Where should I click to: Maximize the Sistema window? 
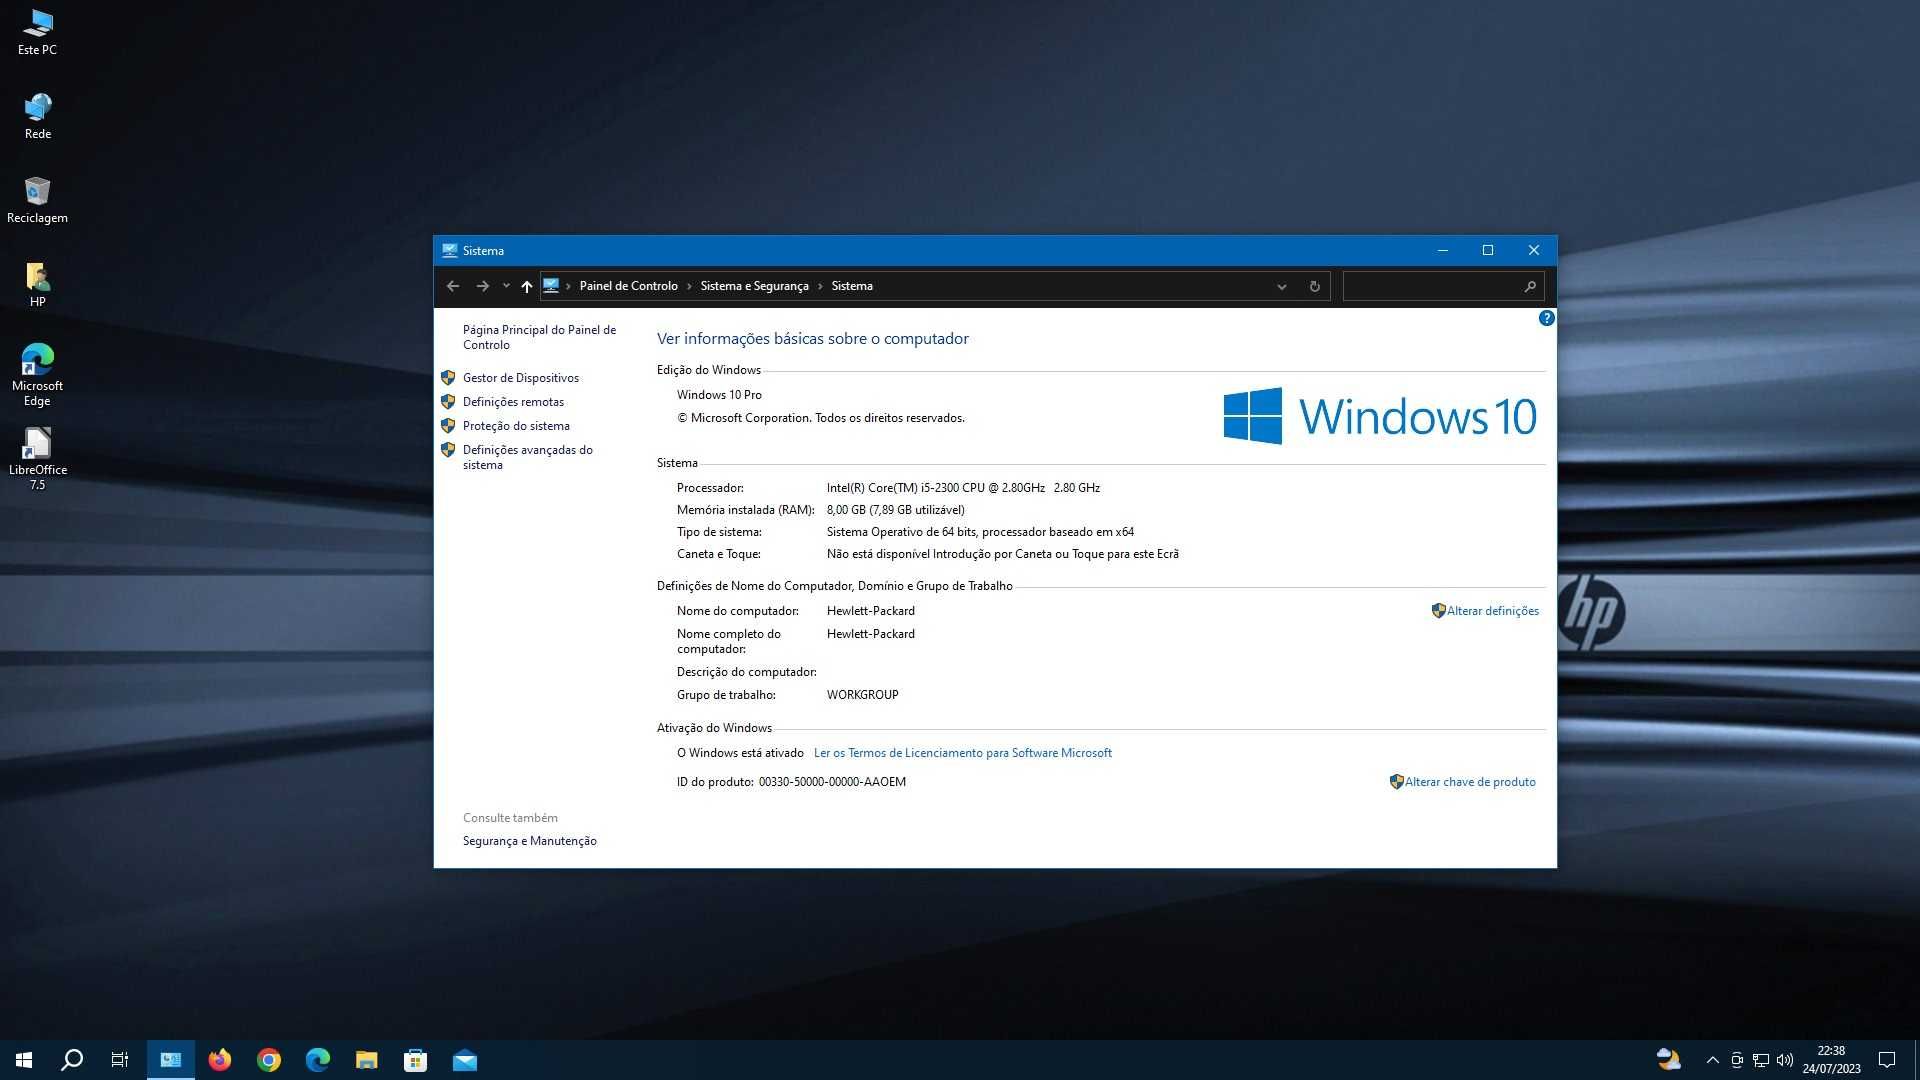pos(1488,251)
